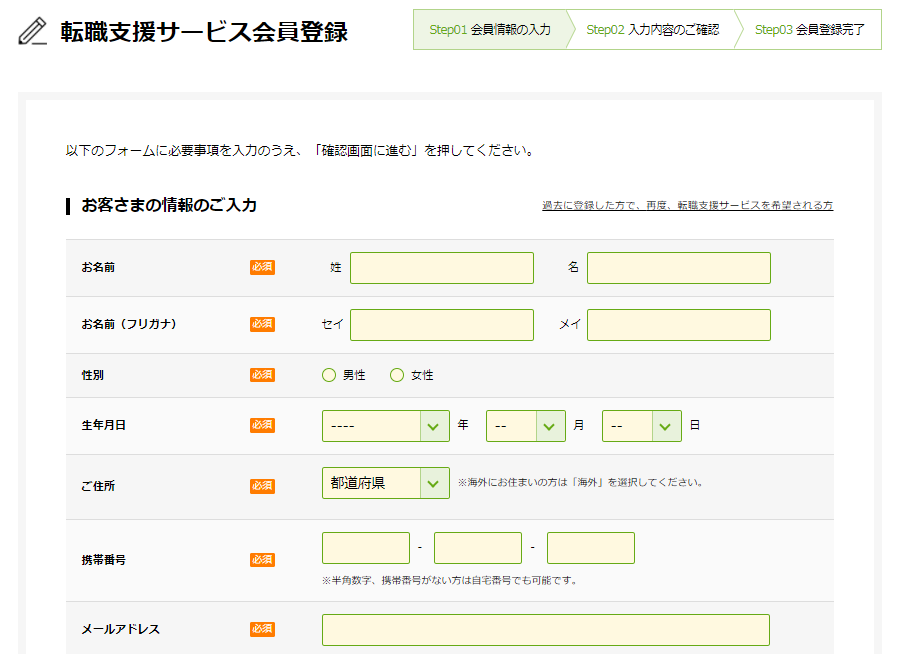Click the お名前(フリガナ) field label
902x654 pixels.
pyautogui.click(x=129, y=324)
